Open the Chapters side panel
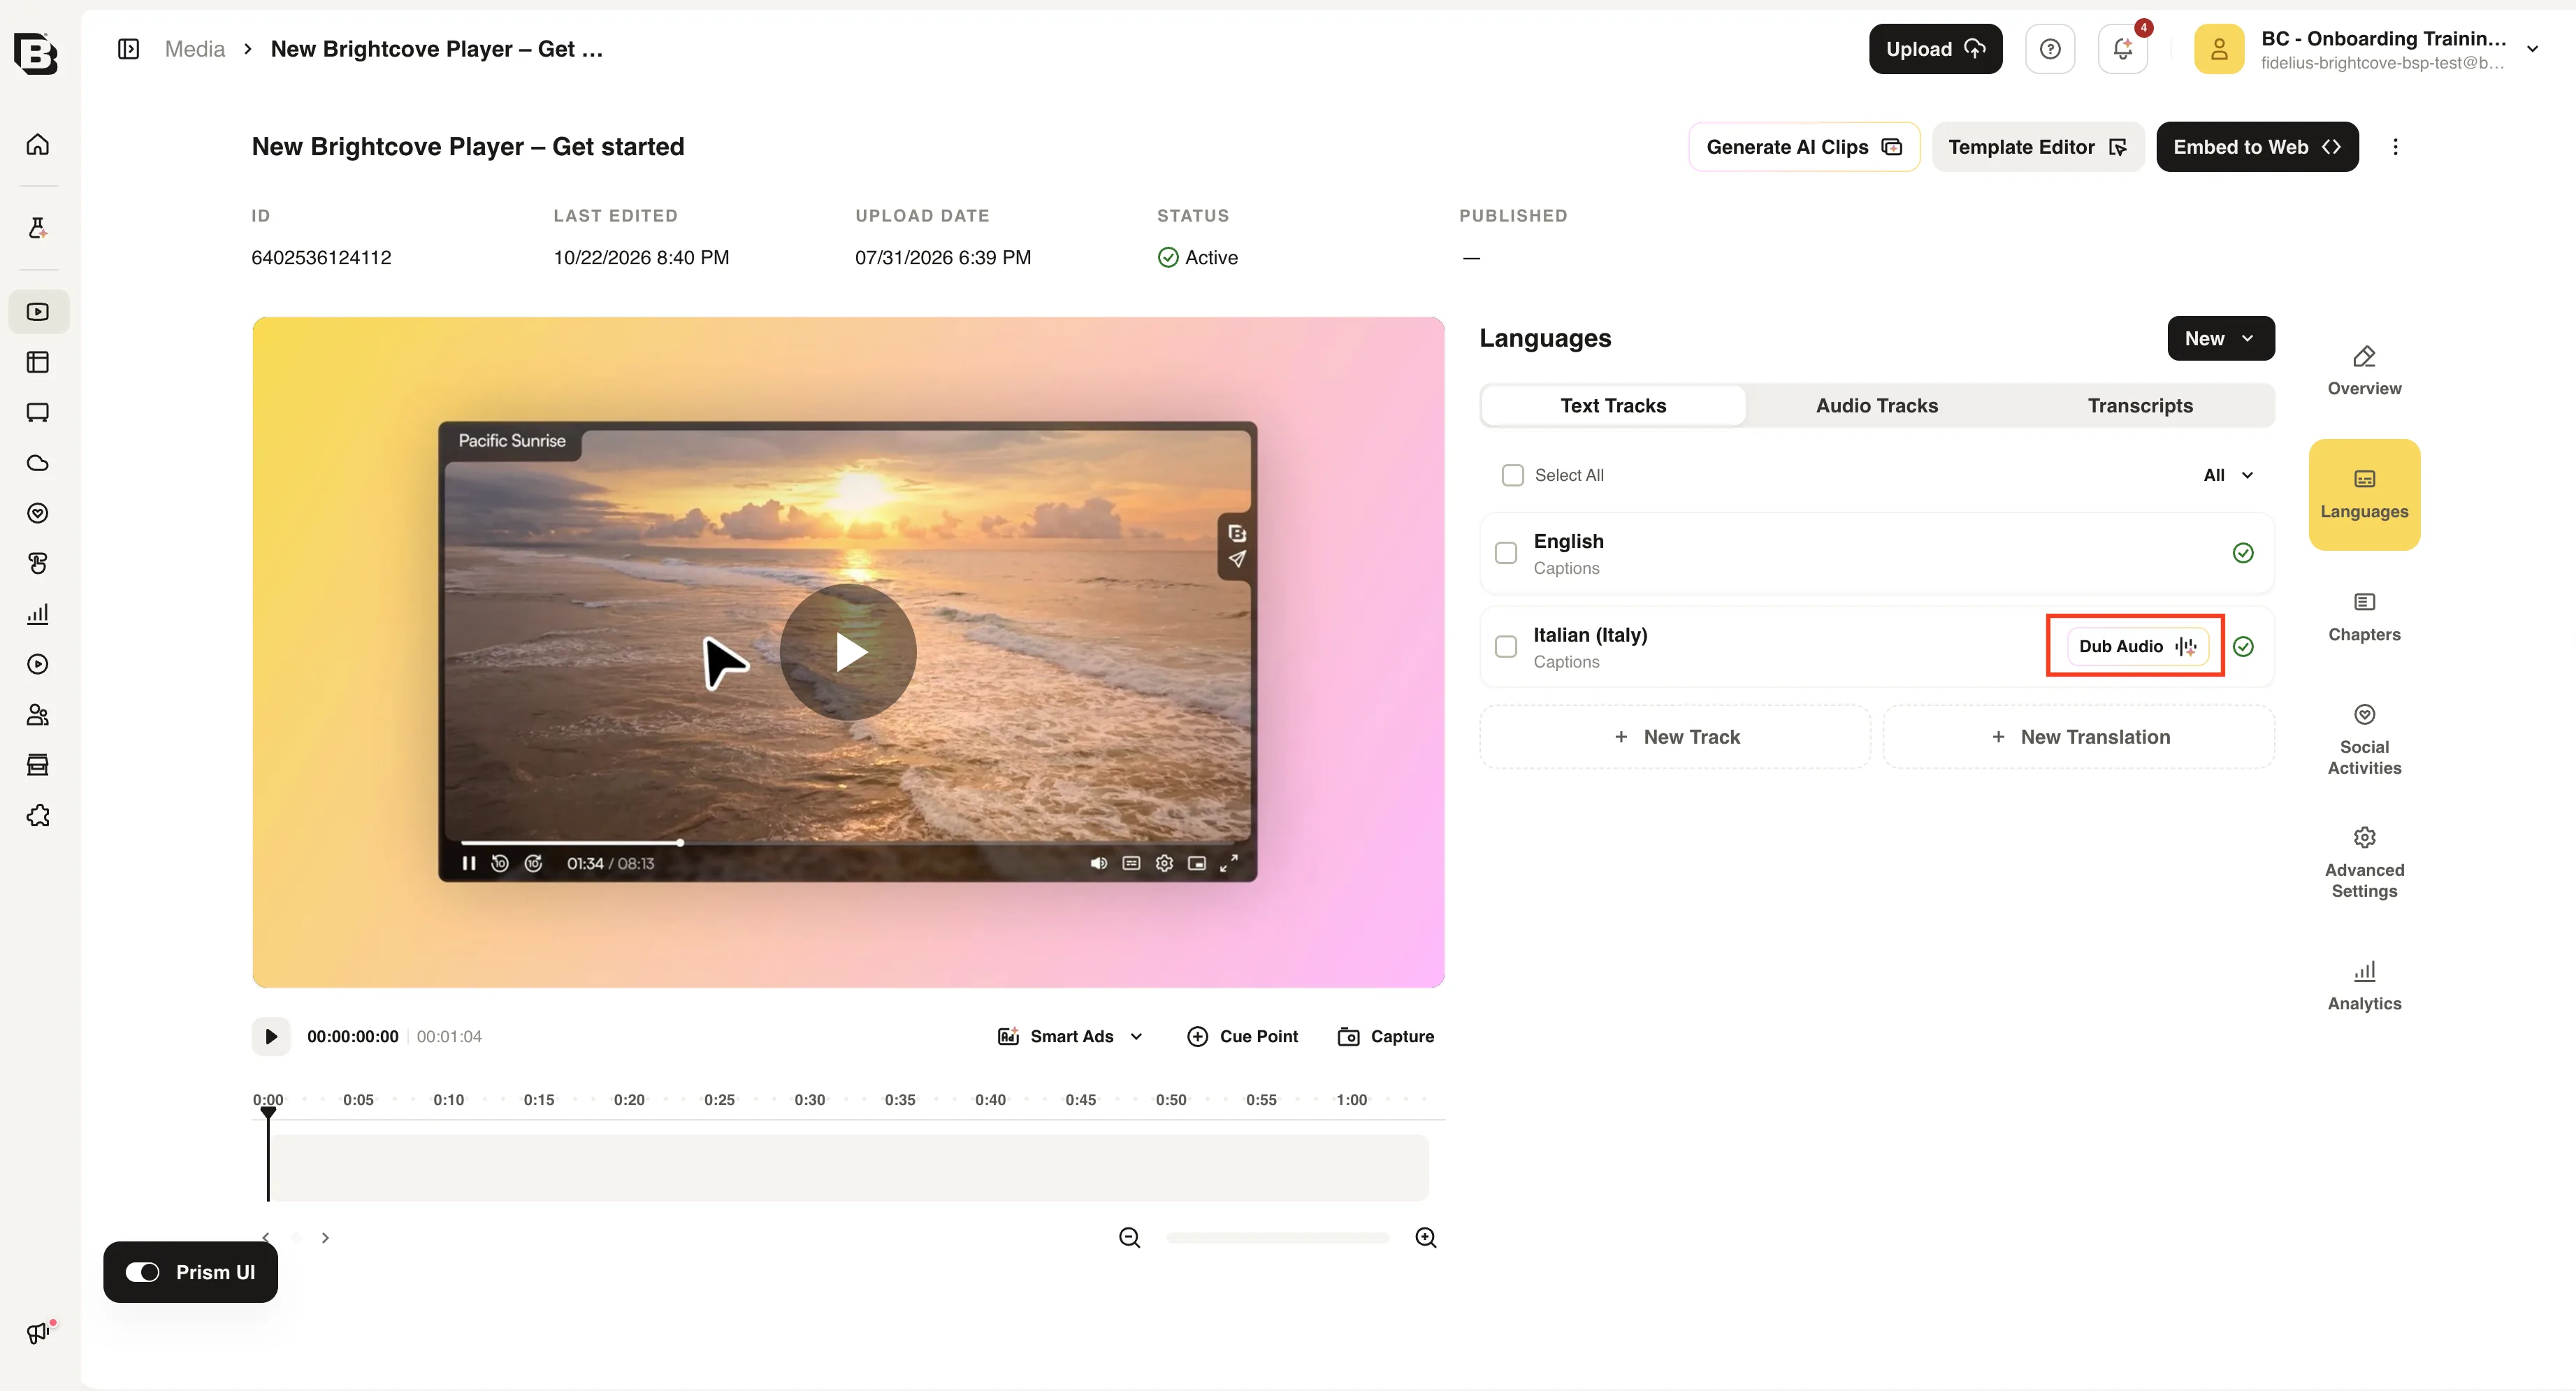This screenshot has width=2576, height=1391. [2364, 618]
